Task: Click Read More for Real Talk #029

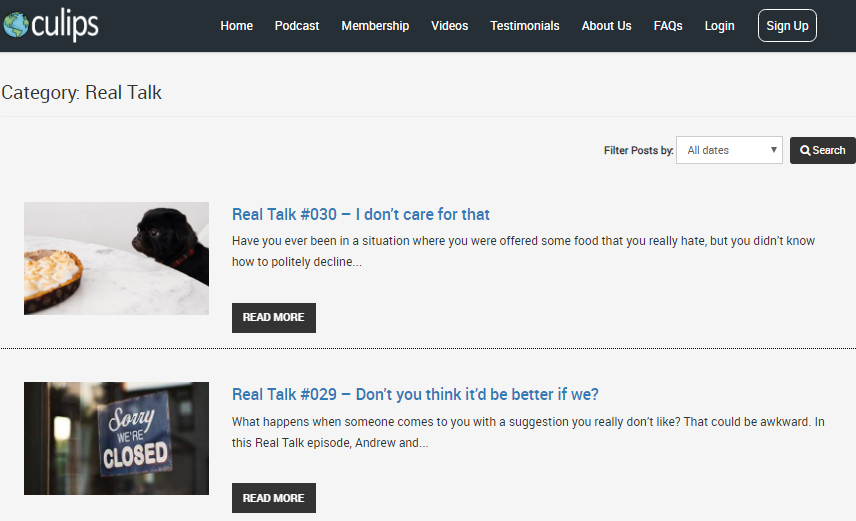Action: tap(273, 498)
